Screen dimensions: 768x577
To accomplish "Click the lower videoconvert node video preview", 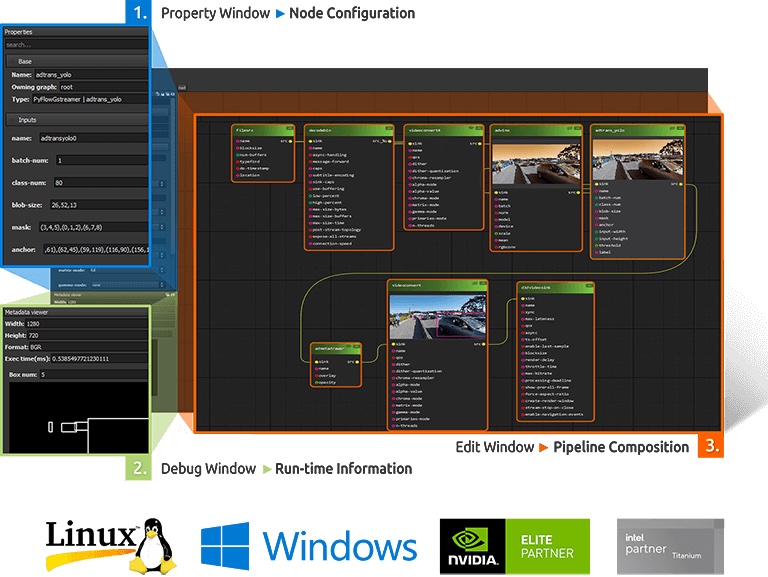I will click(437, 316).
